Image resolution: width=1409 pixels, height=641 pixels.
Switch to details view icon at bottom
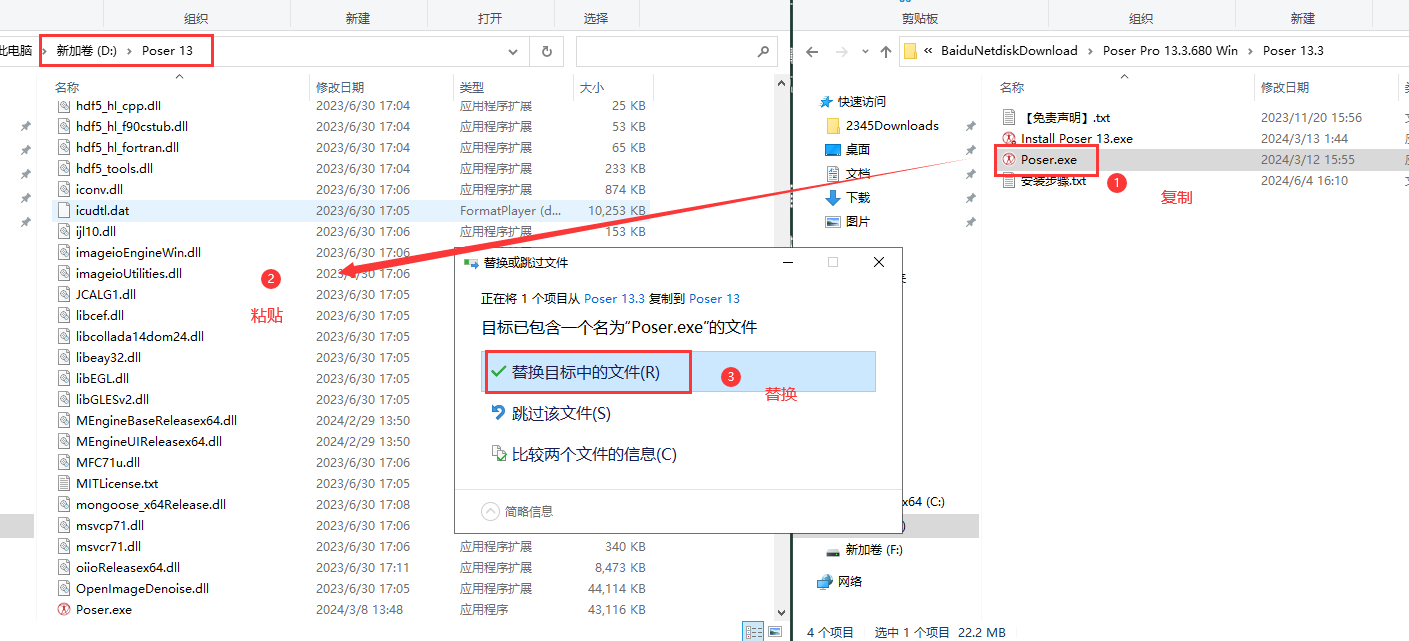(x=753, y=631)
